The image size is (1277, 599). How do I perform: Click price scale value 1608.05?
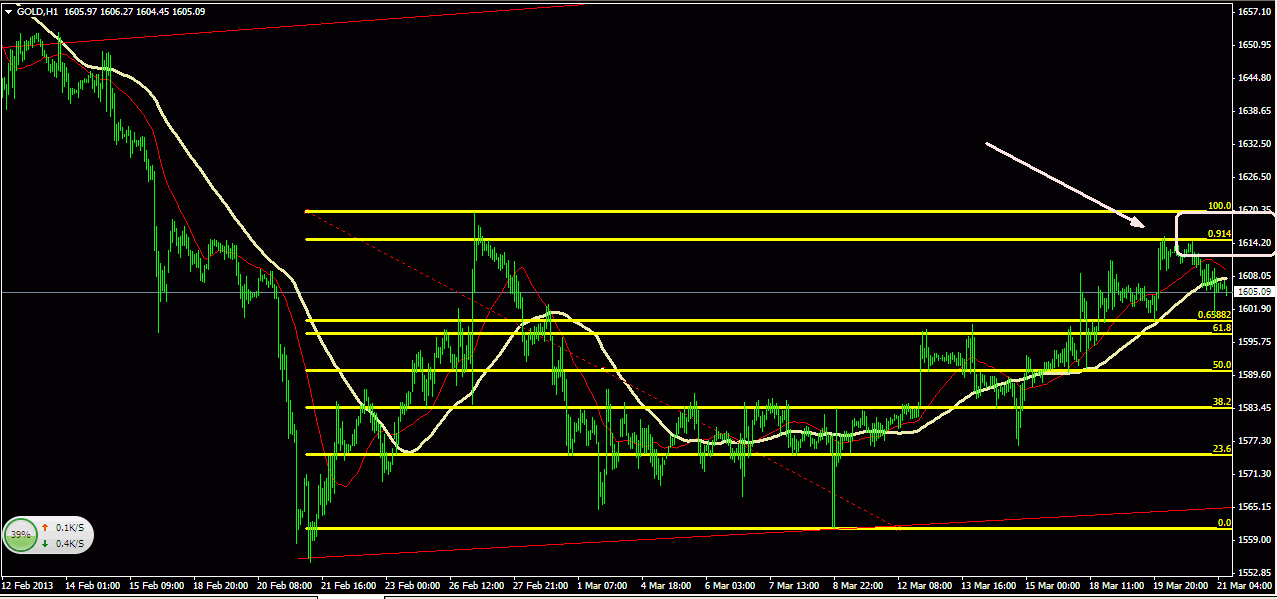[1254, 276]
